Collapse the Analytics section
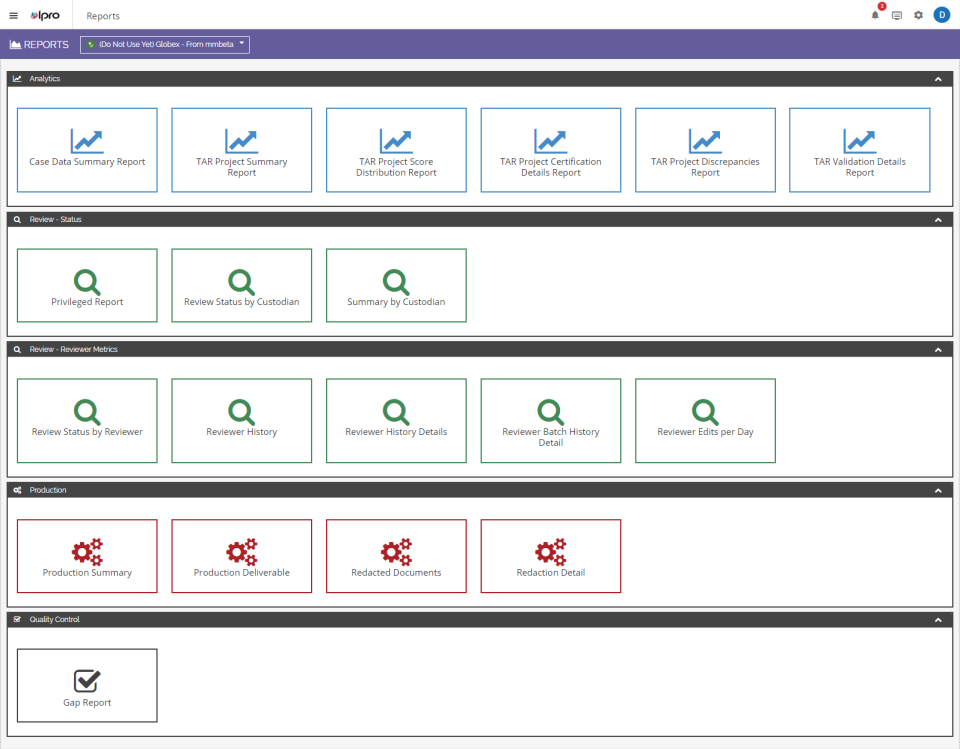Viewport: 960px width, 749px height. coord(937,78)
